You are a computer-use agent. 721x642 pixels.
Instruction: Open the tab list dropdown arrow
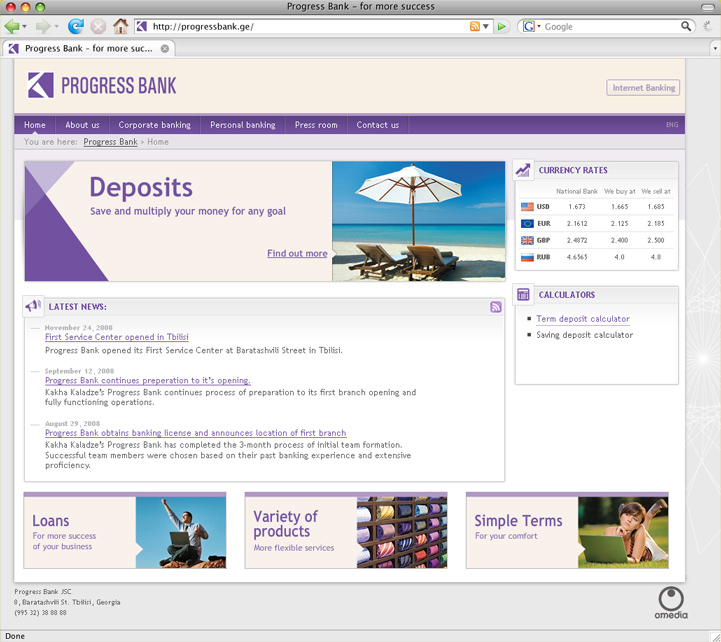click(715, 48)
